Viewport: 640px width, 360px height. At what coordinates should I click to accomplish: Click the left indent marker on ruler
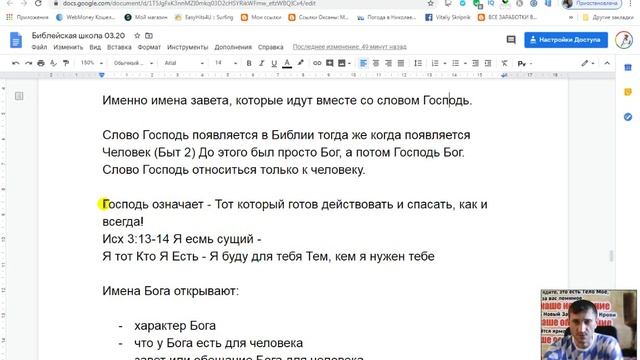click(x=102, y=76)
